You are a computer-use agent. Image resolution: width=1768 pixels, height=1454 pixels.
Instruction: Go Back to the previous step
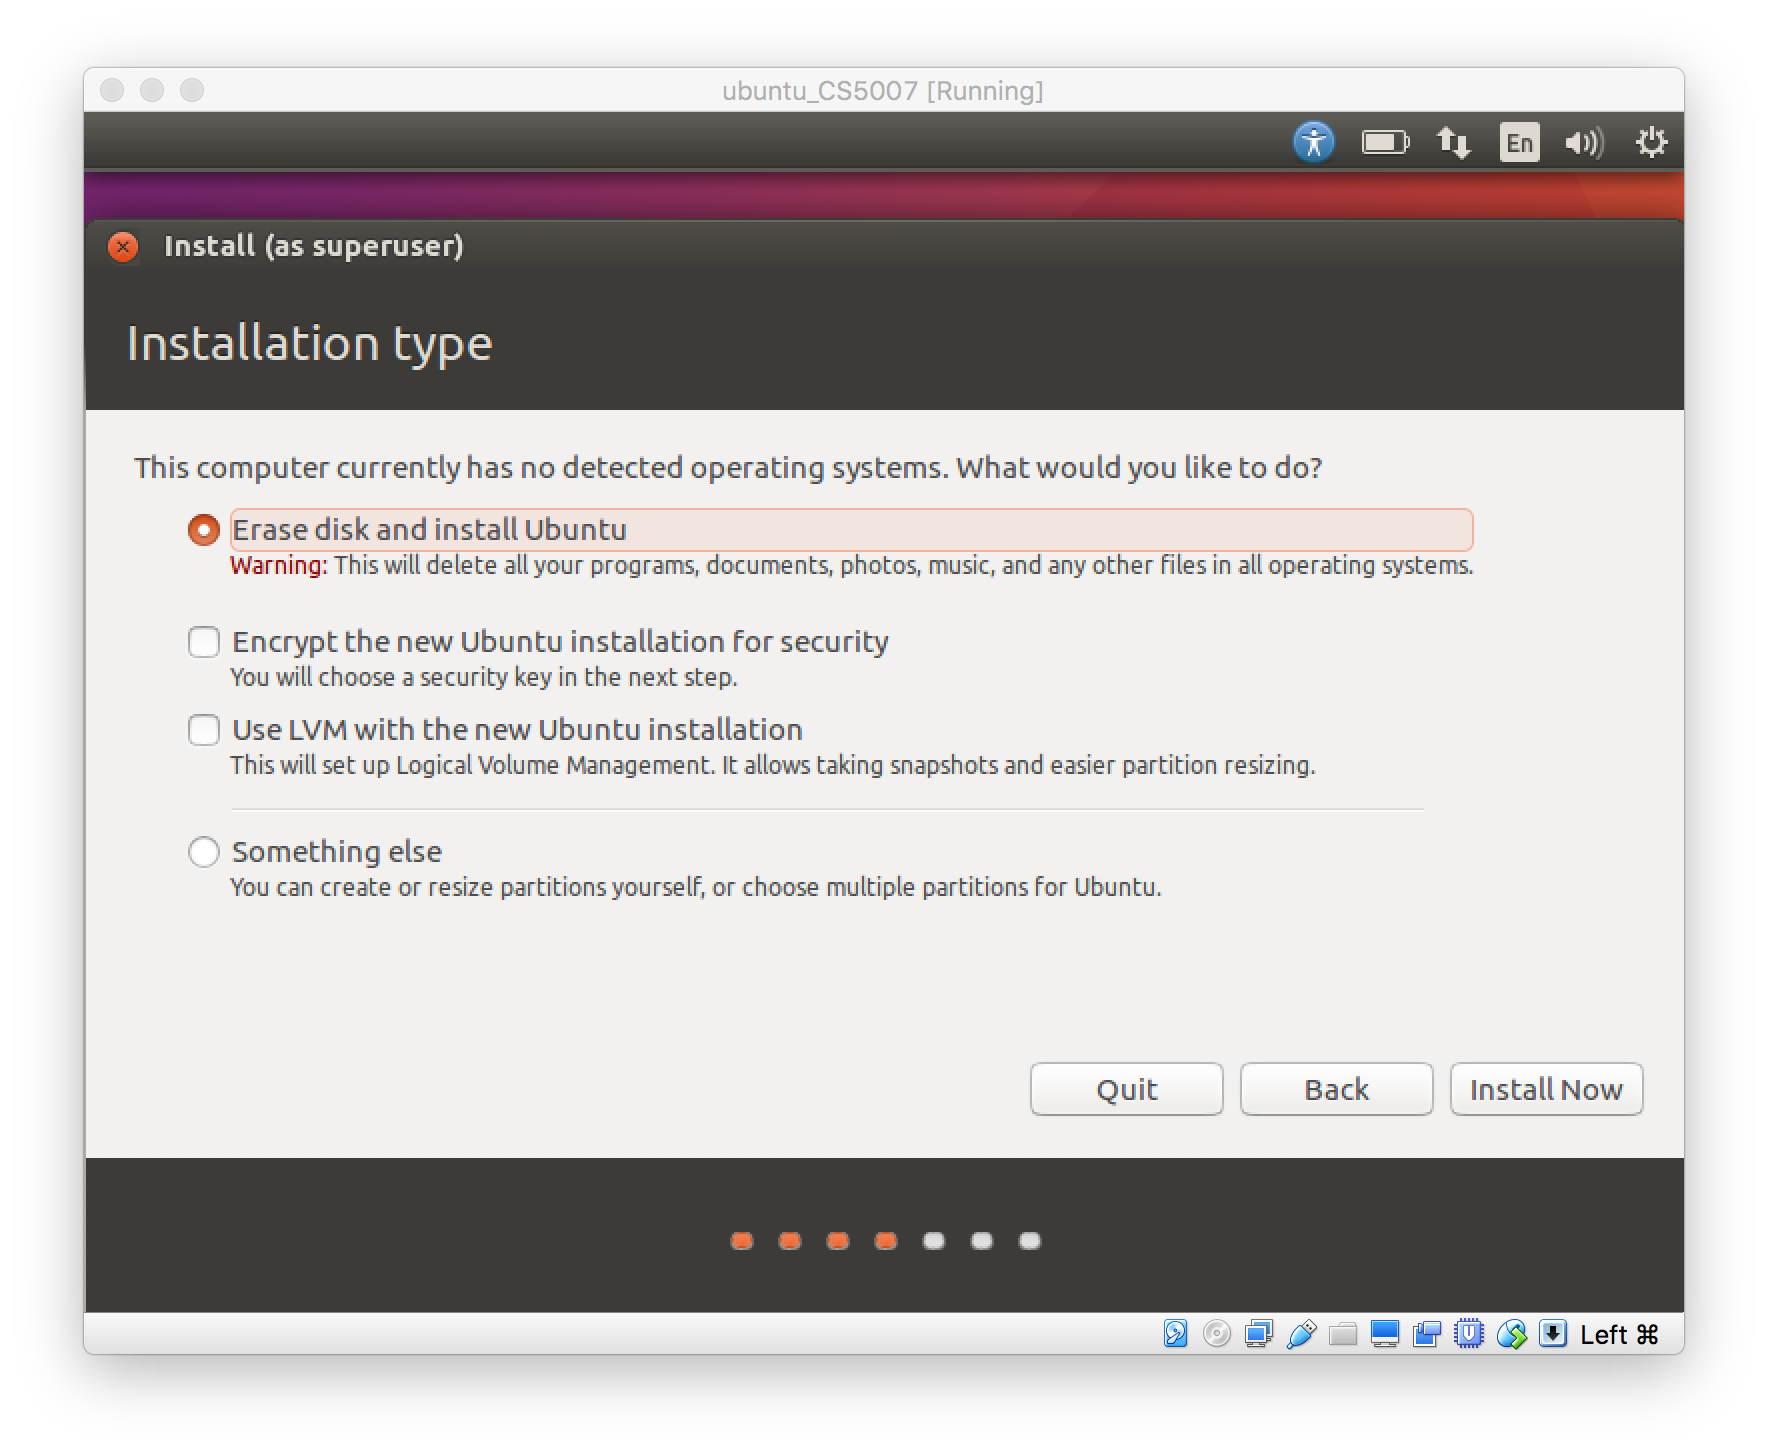tap(1337, 1089)
